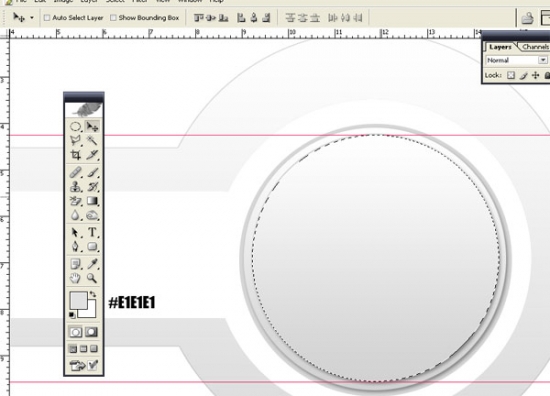Distribute bottom edges in options bar

(315, 18)
